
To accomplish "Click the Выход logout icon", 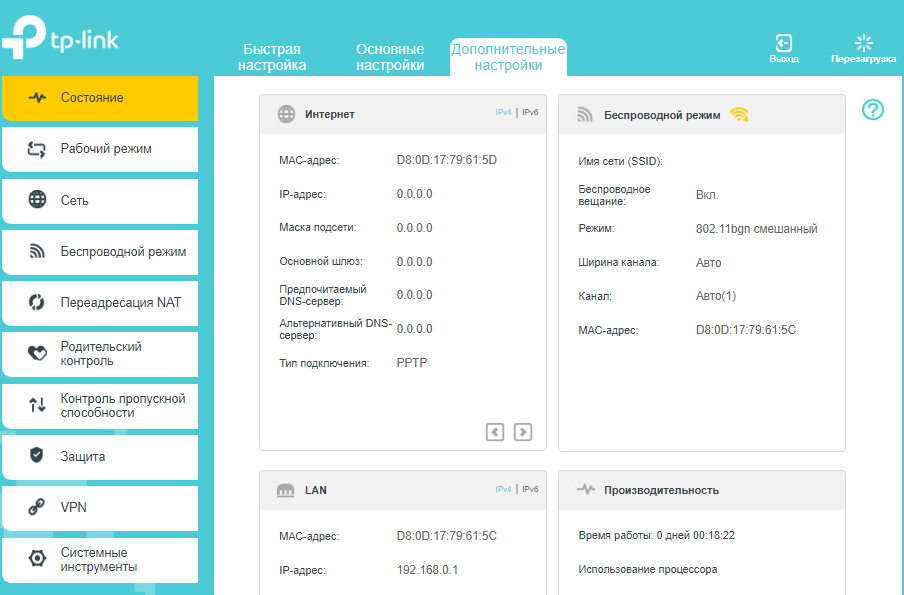I will click(x=784, y=43).
